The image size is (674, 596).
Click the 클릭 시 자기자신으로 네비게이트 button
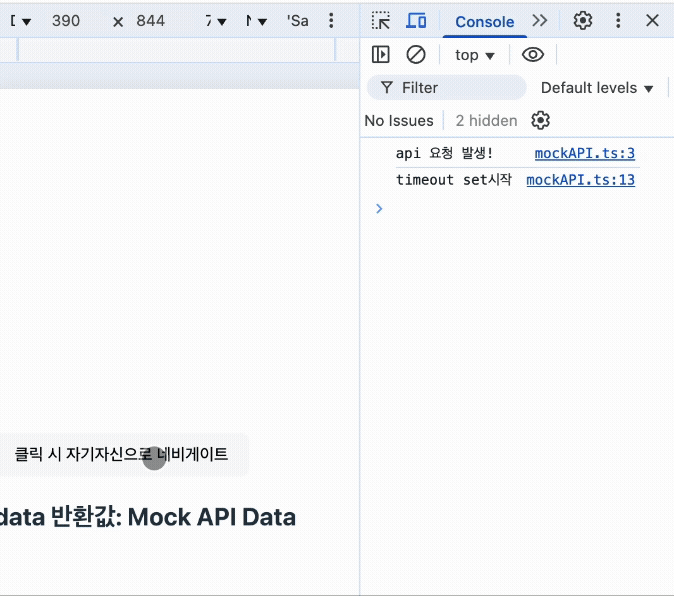[124, 455]
